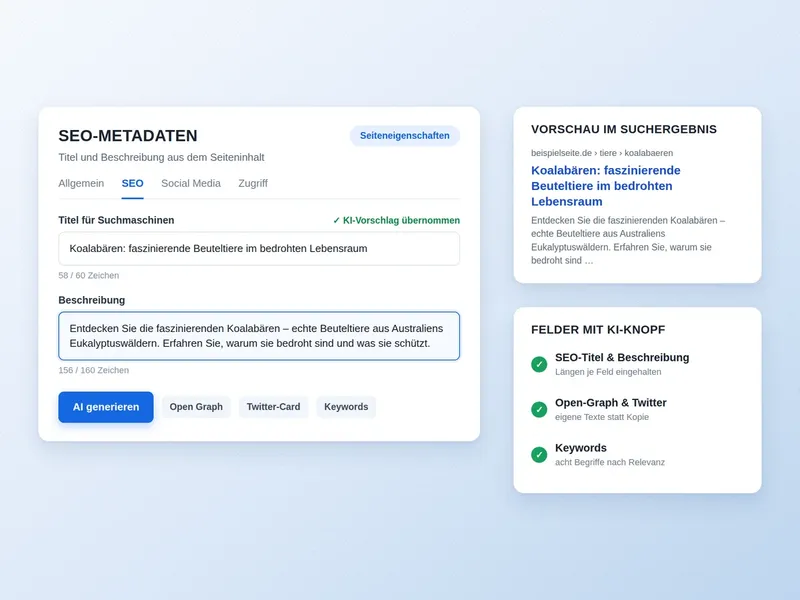Open the Zugriff tab
Viewport: 800px width, 600px height.
[x=253, y=184]
